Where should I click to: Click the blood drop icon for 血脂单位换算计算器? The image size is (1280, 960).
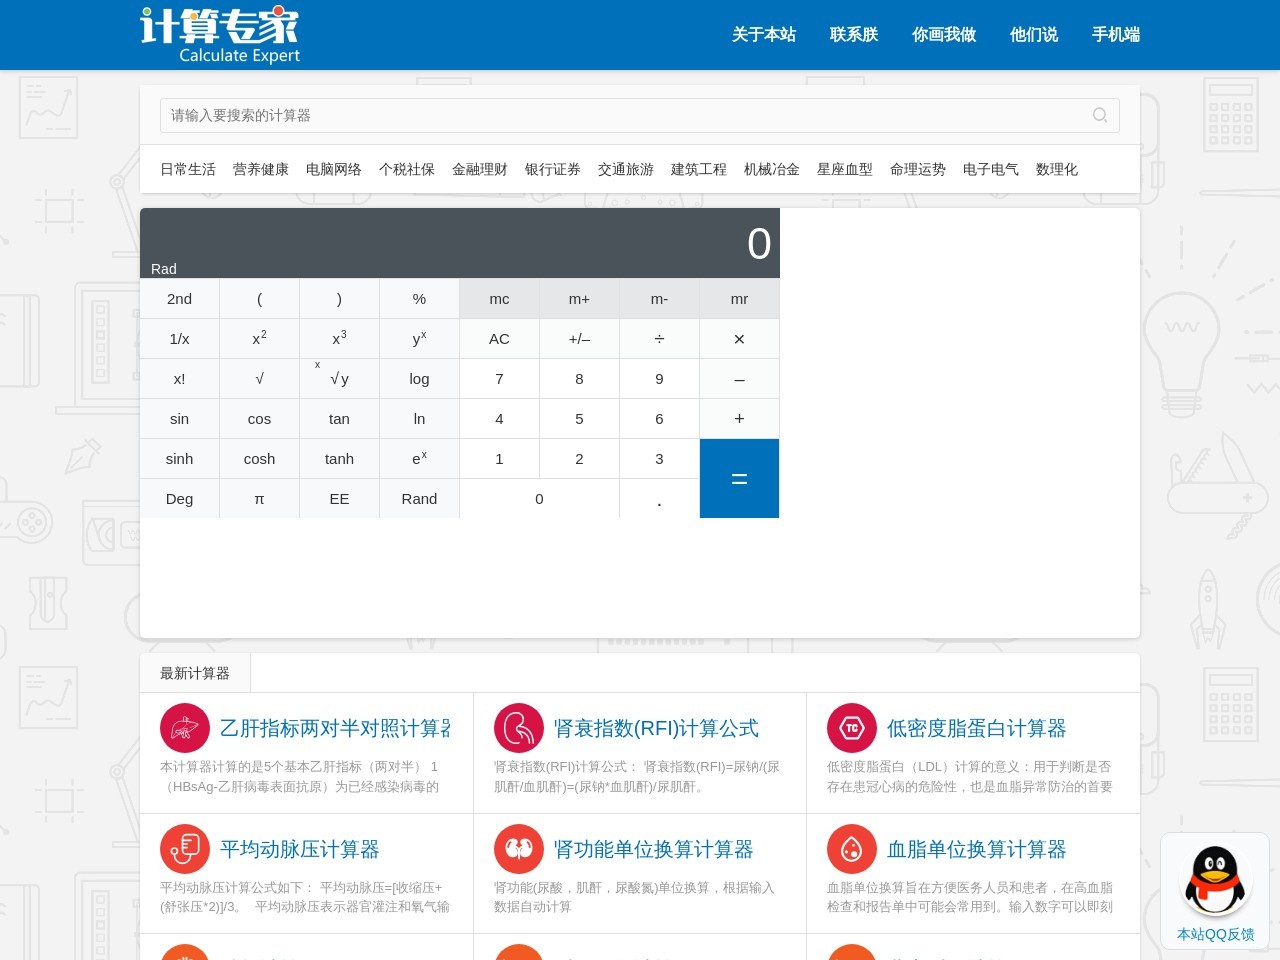tap(851, 848)
